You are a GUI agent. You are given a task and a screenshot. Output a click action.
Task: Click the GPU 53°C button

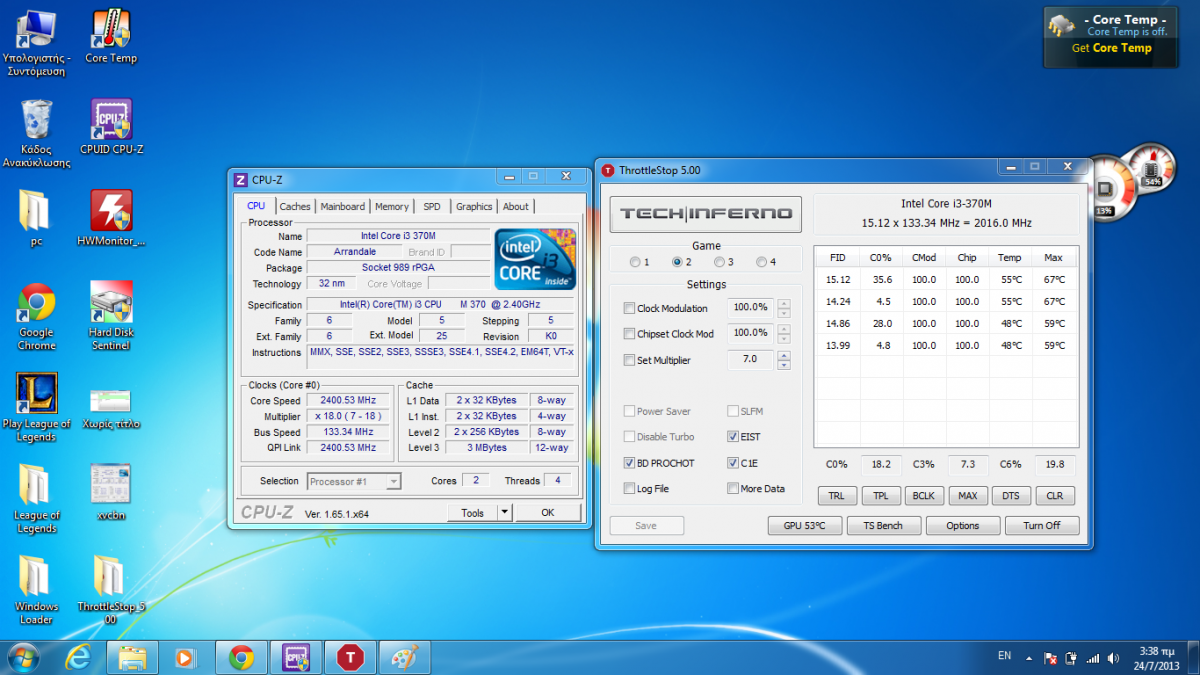[805, 525]
